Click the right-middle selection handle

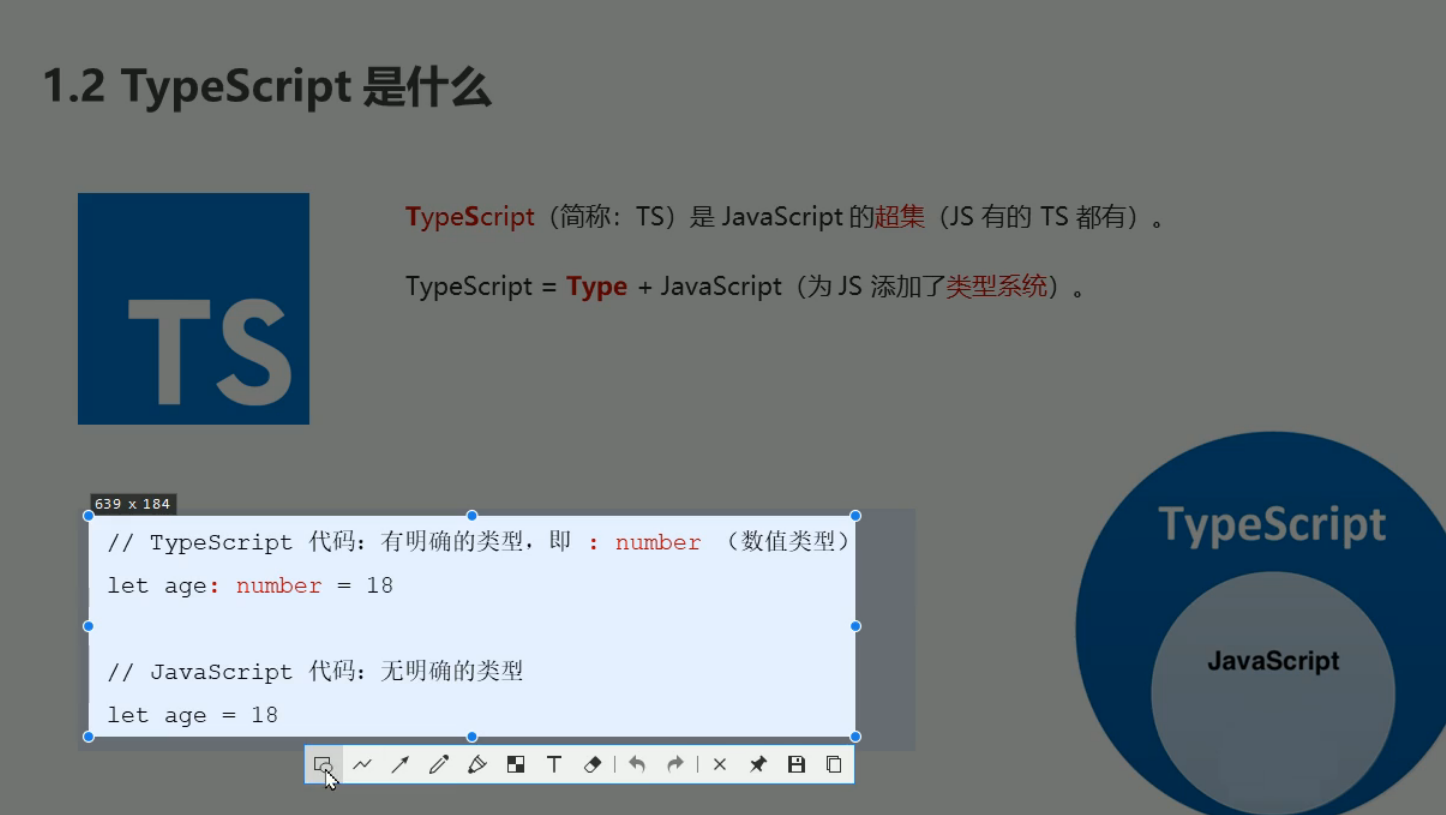(x=855, y=626)
